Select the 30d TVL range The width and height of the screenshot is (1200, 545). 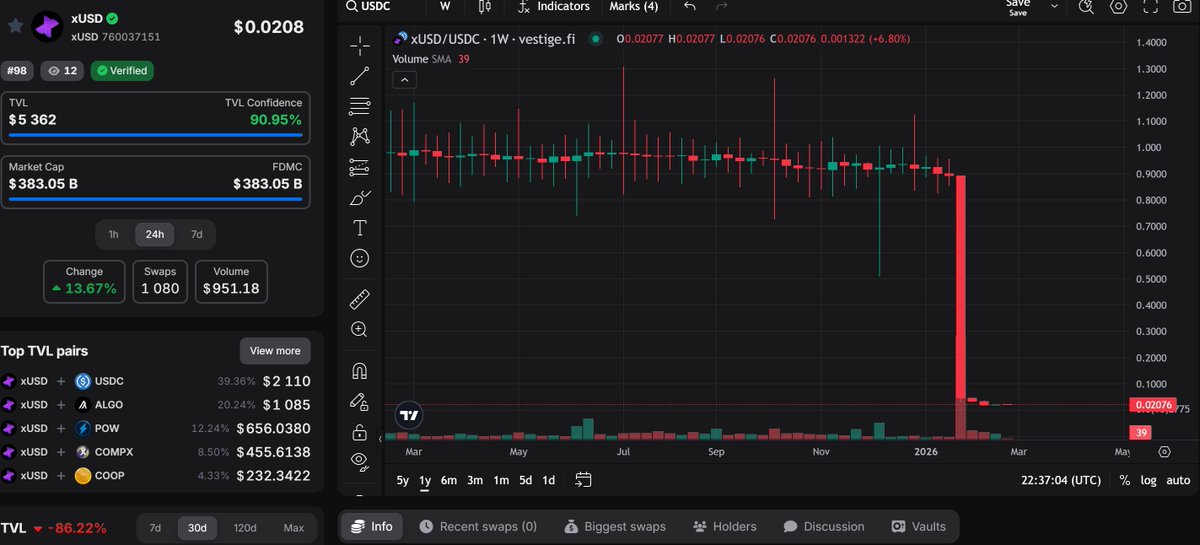[198, 528]
